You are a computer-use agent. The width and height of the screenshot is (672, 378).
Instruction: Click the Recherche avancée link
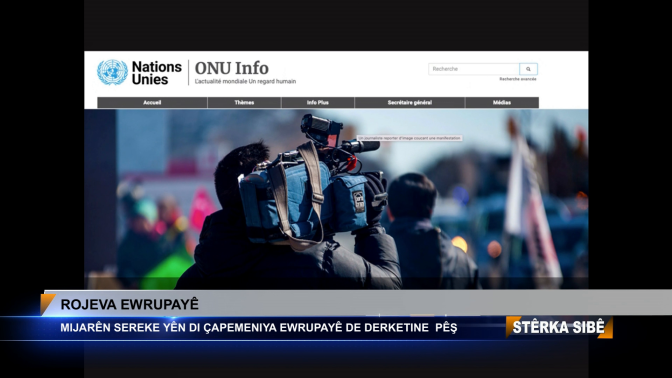(518, 79)
